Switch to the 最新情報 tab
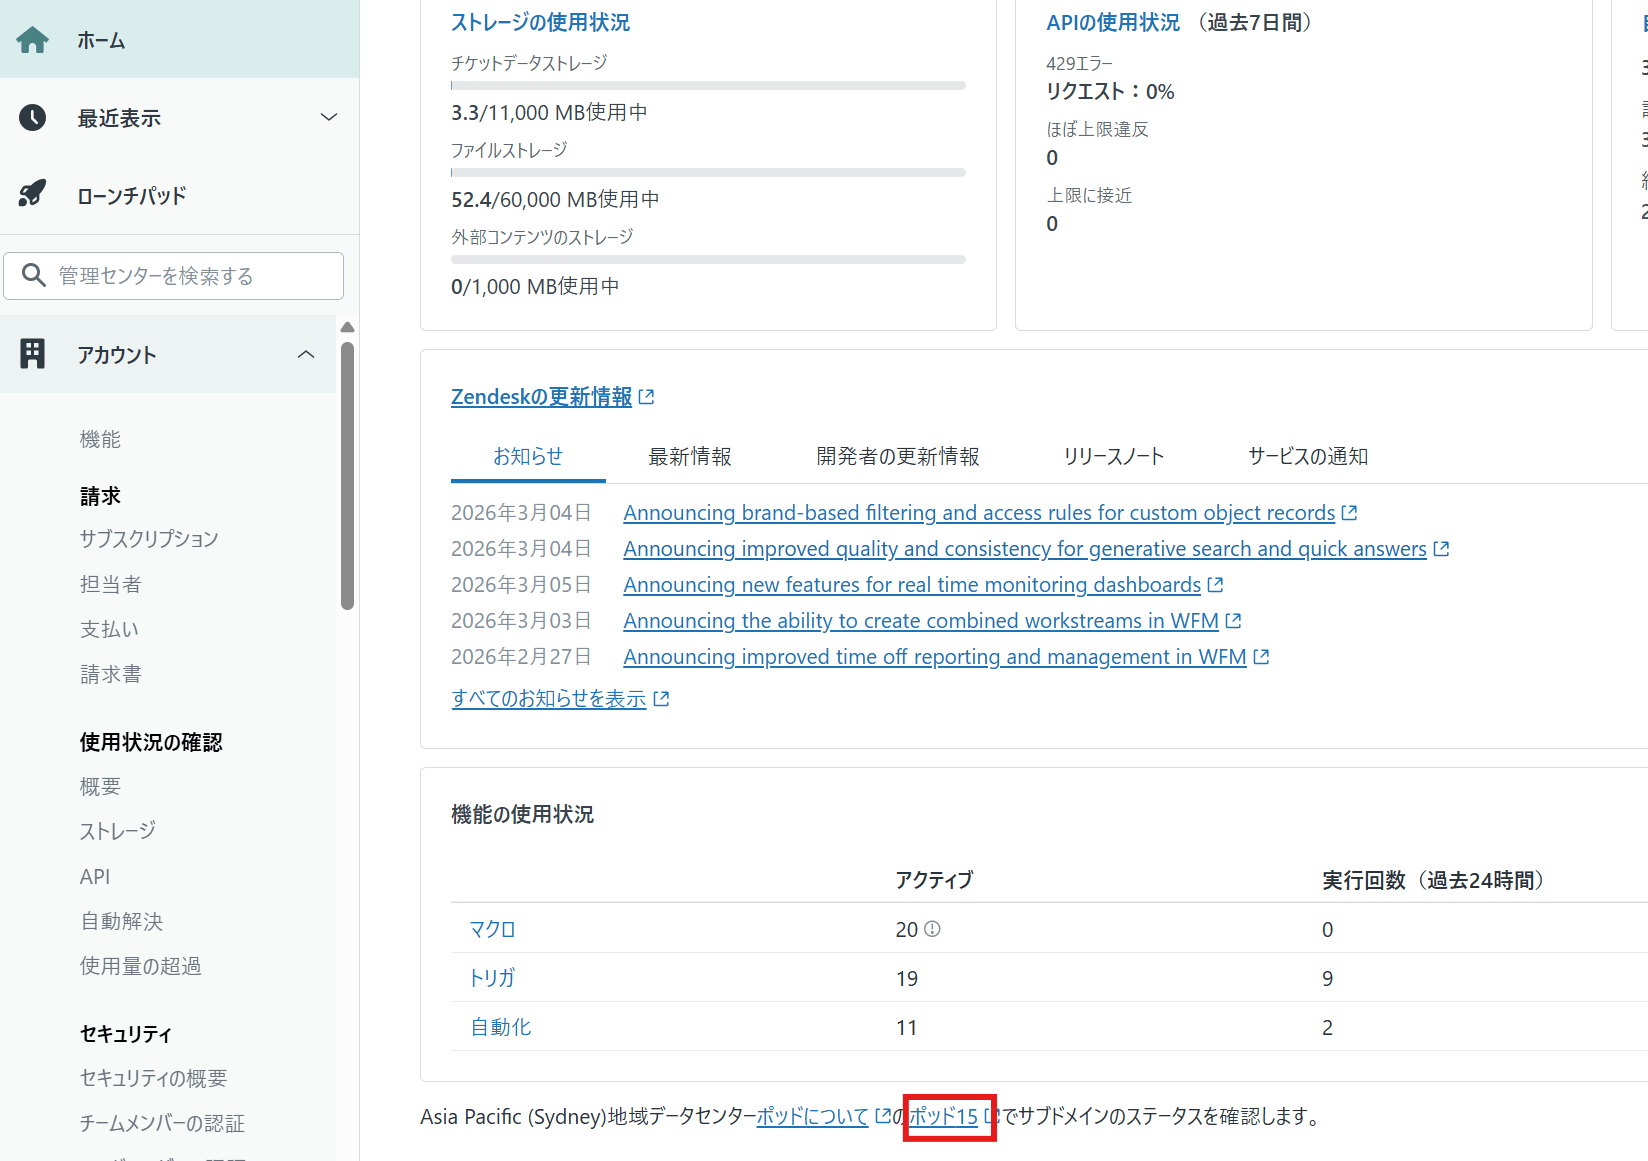Viewport: 1648px width, 1161px height. pos(689,457)
